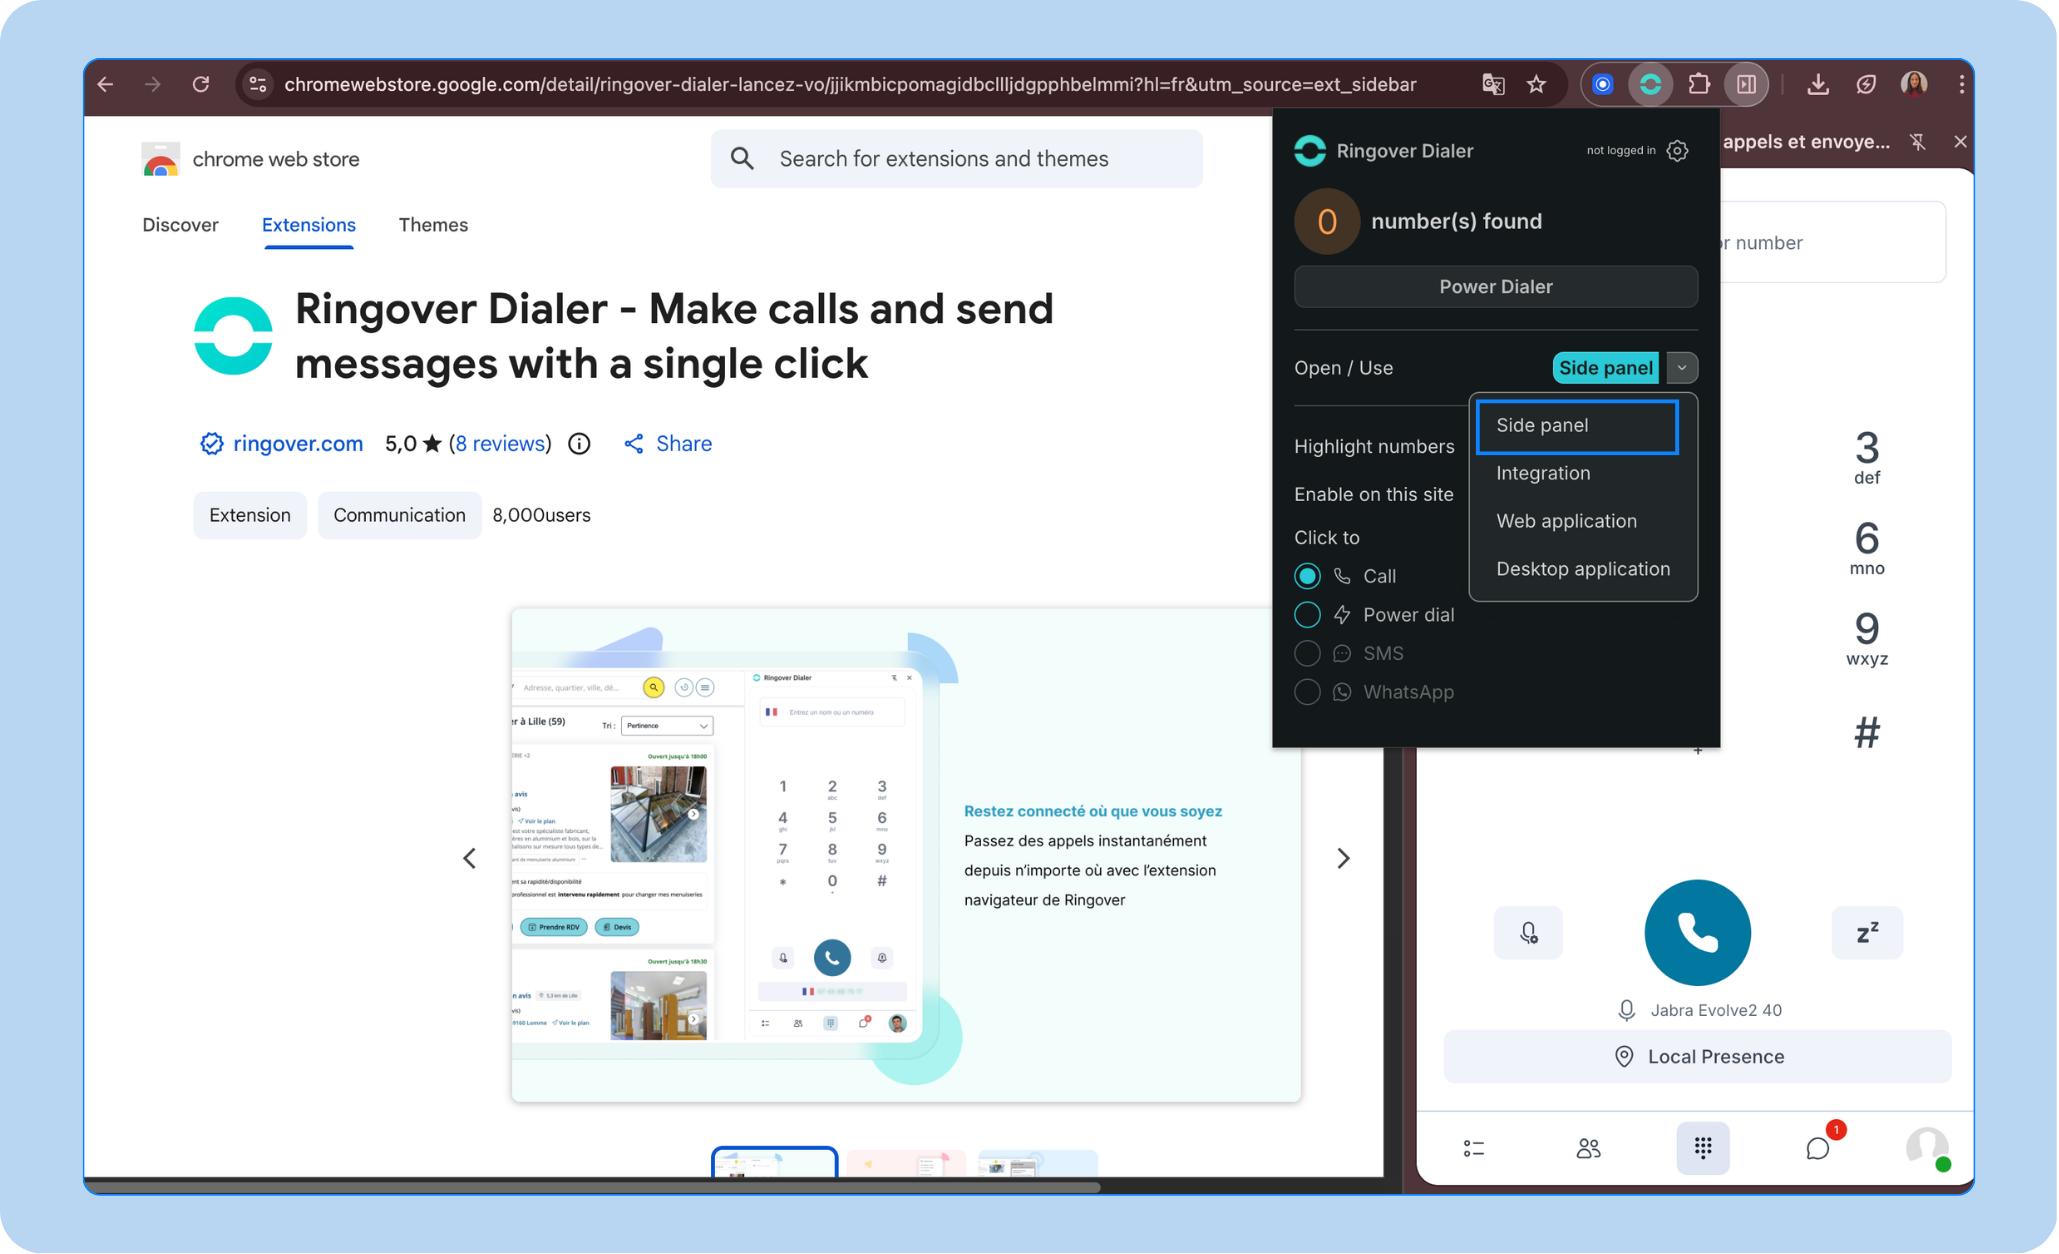Choose Web application from dropdown list
This screenshot has width=2059, height=1254.
(1566, 521)
